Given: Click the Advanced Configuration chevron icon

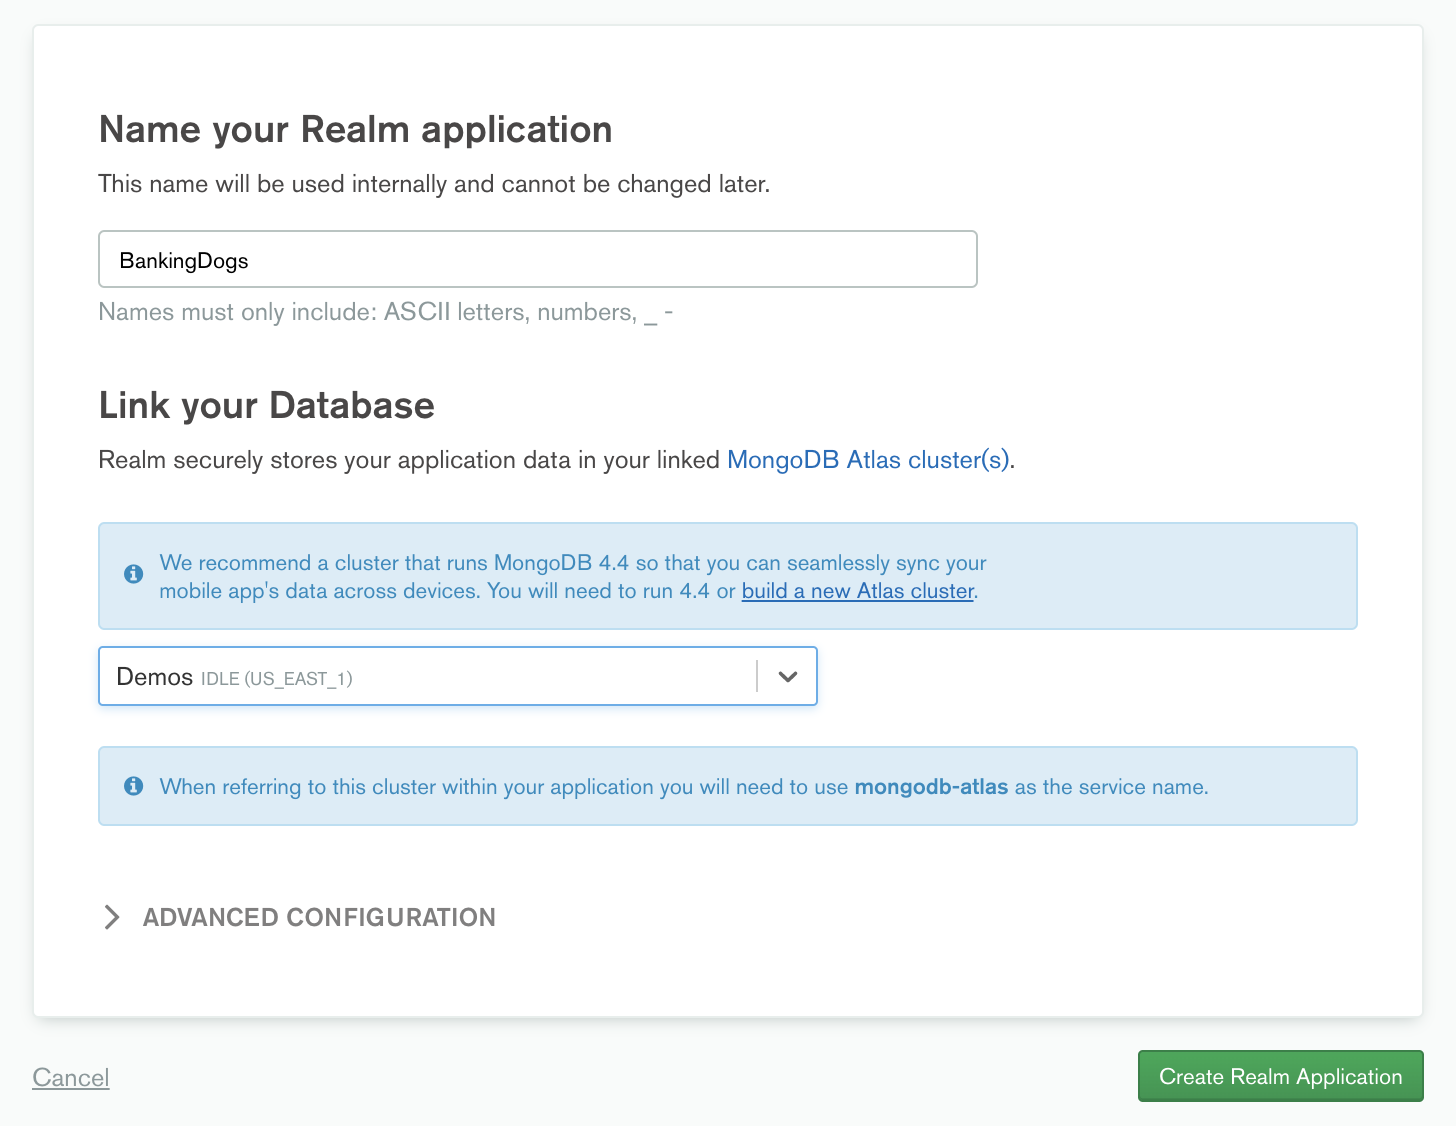Looking at the screenshot, I should click(112, 917).
